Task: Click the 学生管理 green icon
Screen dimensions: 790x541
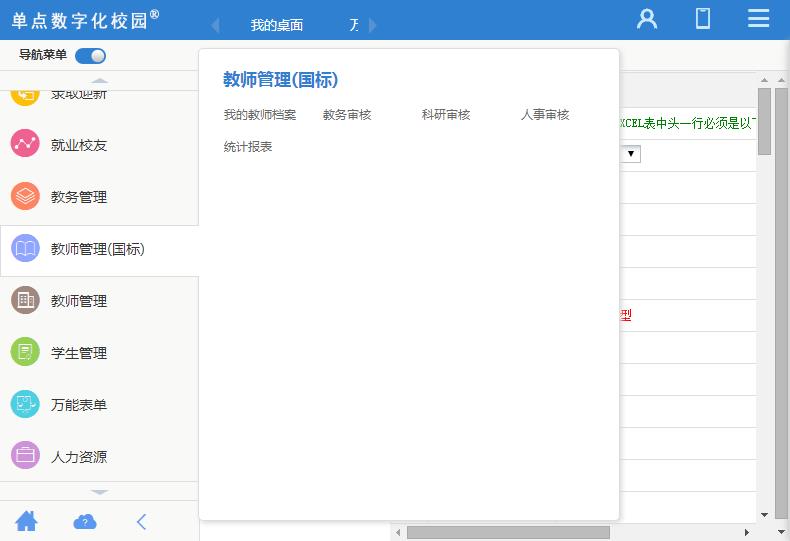Action: [x=25, y=352]
